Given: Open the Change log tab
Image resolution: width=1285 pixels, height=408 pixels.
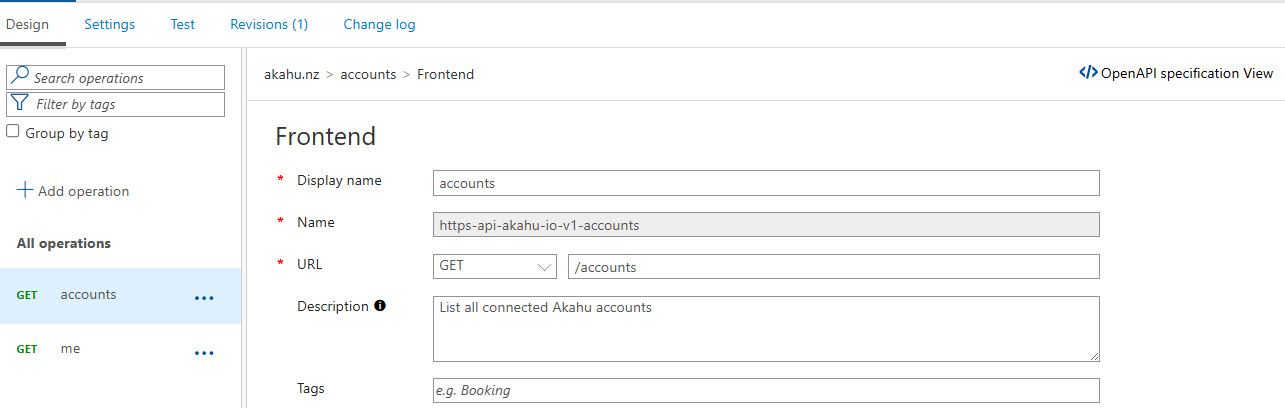Looking at the screenshot, I should (x=379, y=24).
